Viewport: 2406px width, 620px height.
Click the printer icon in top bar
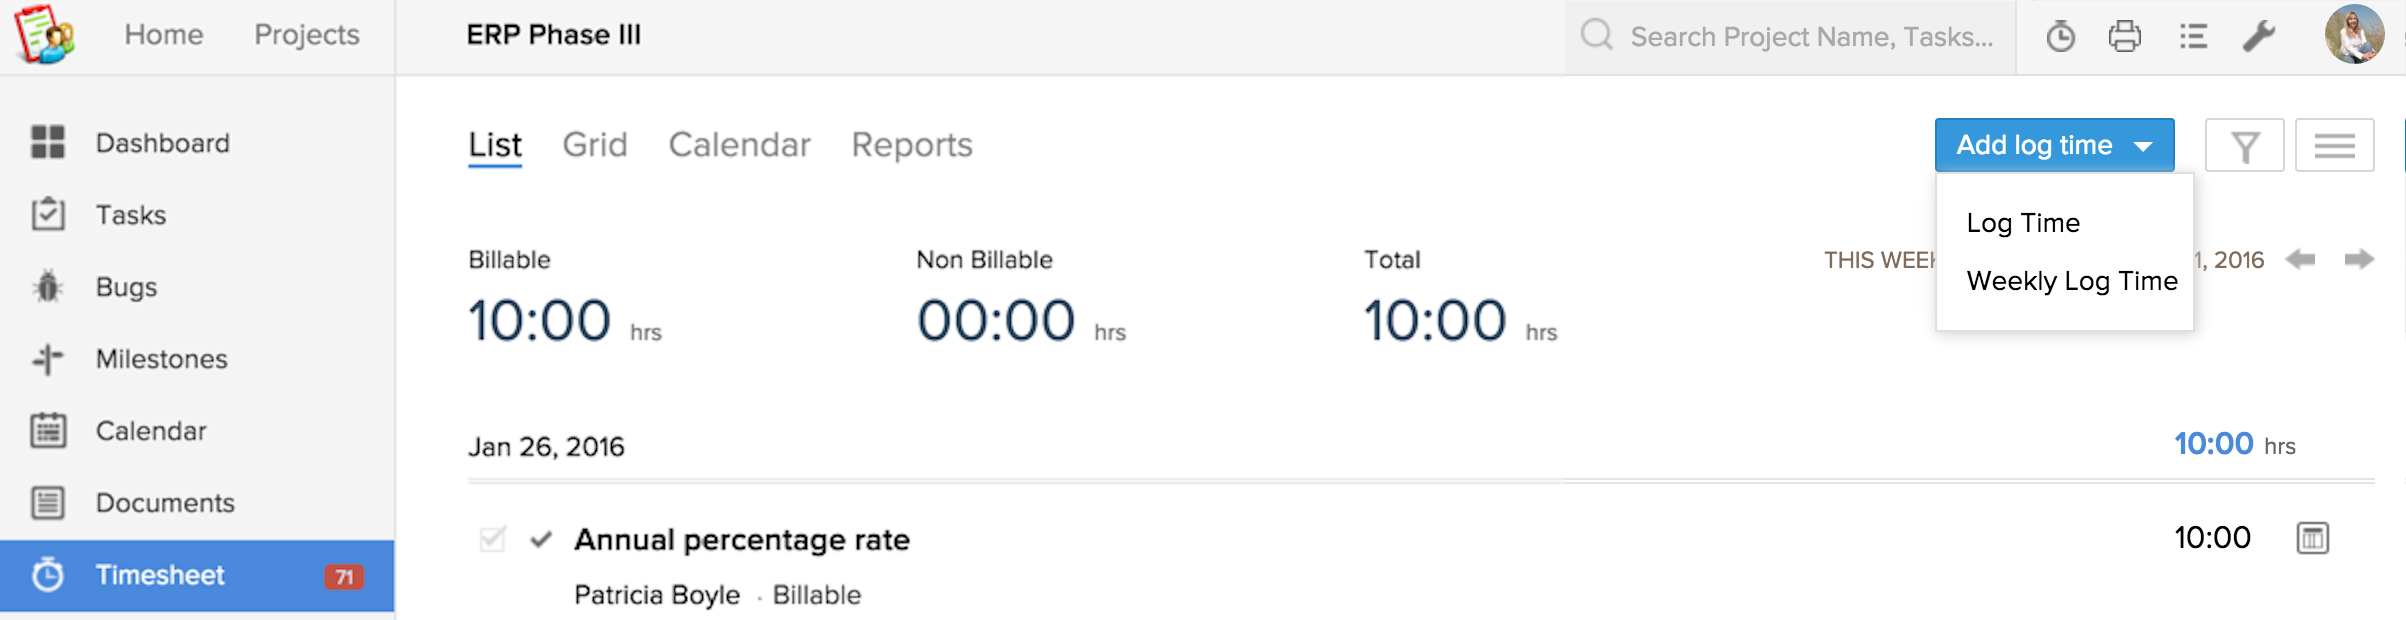2125,37
